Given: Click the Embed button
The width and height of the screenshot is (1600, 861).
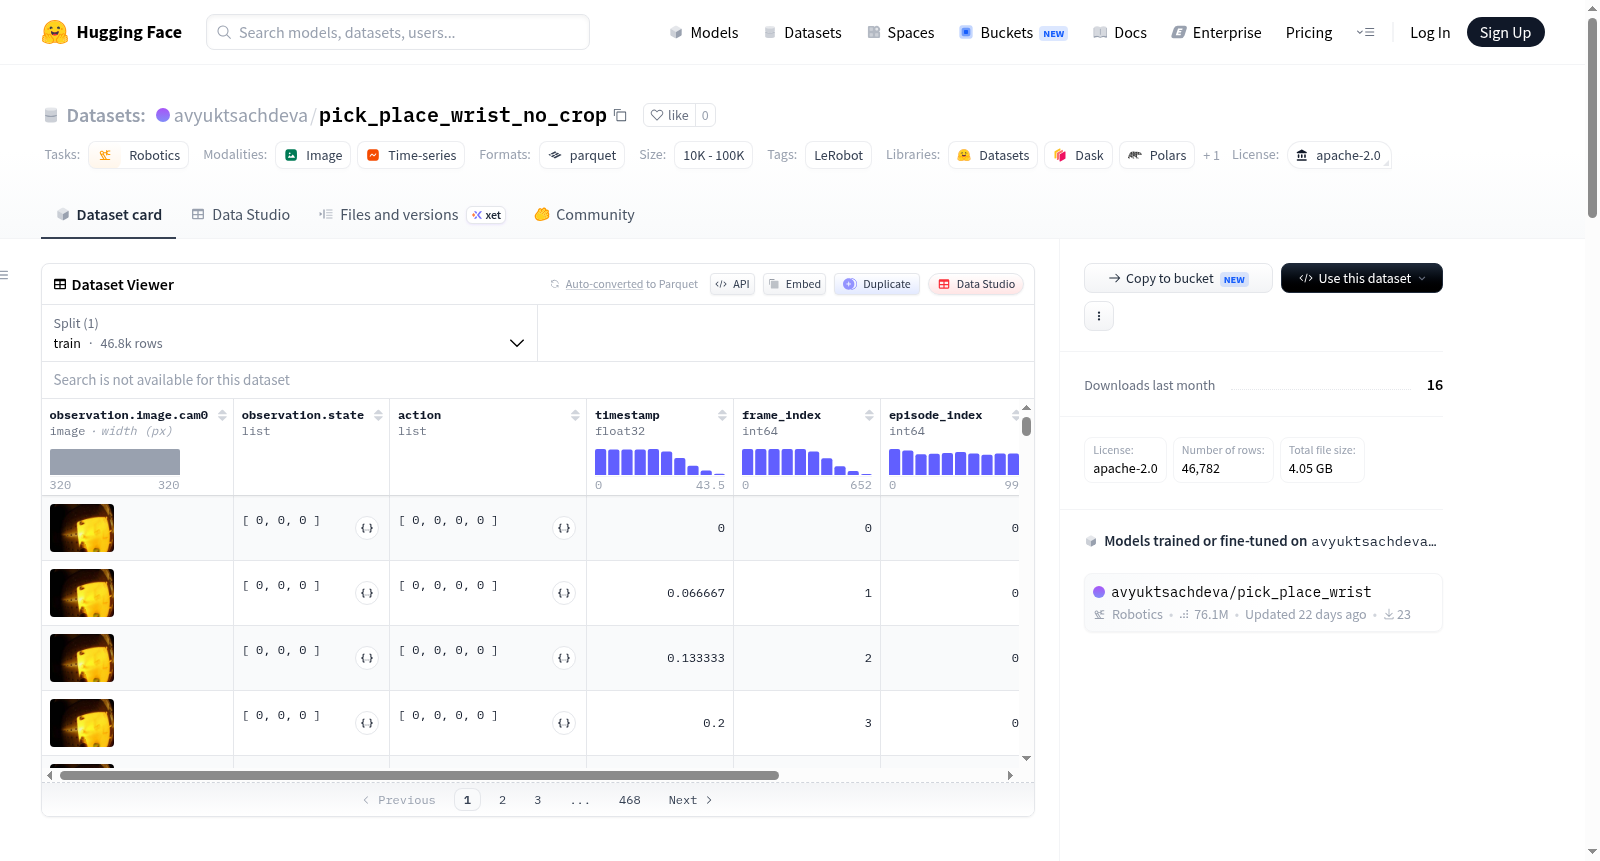Looking at the screenshot, I should coord(795,284).
